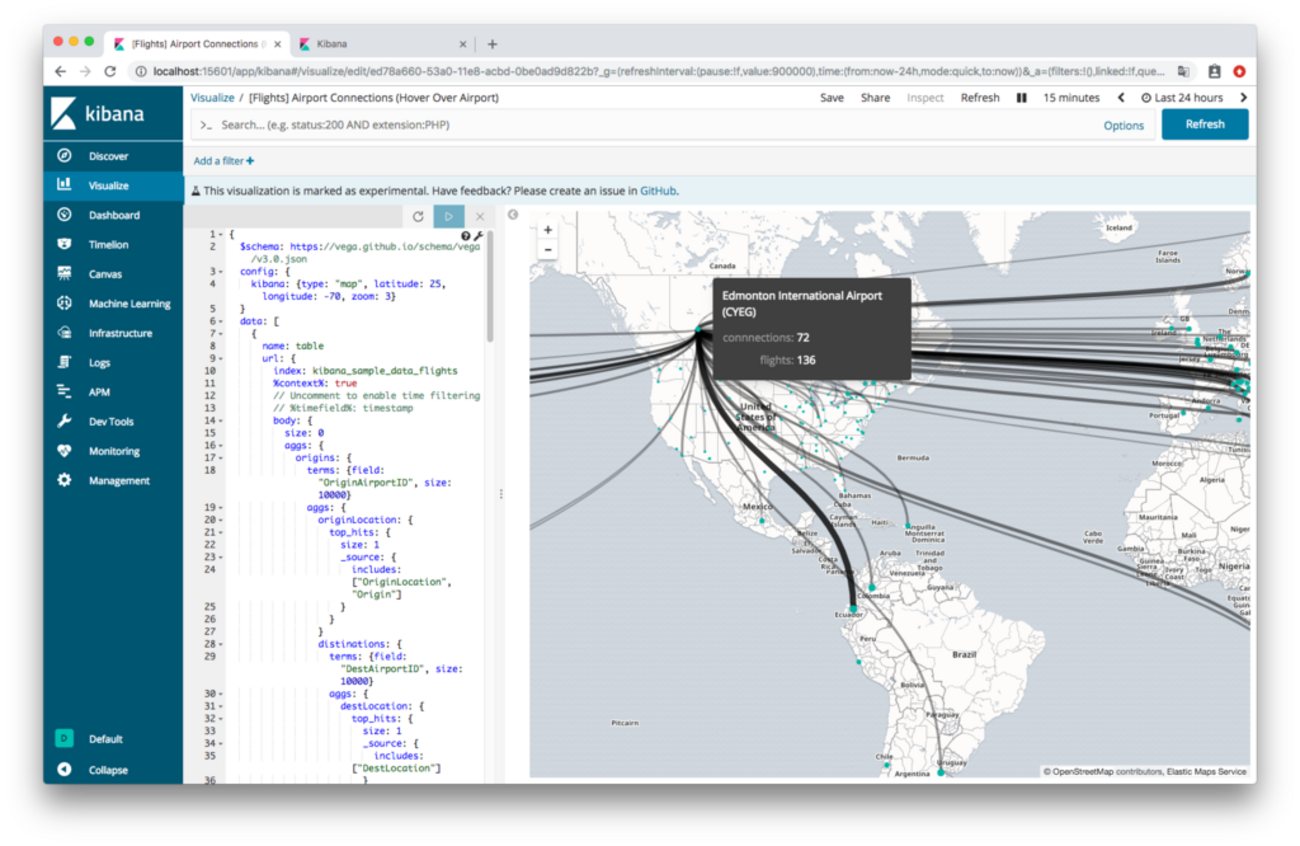The width and height of the screenshot is (1300, 846).
Task: Click the map zoom in plus button
Action: point(548,230)
